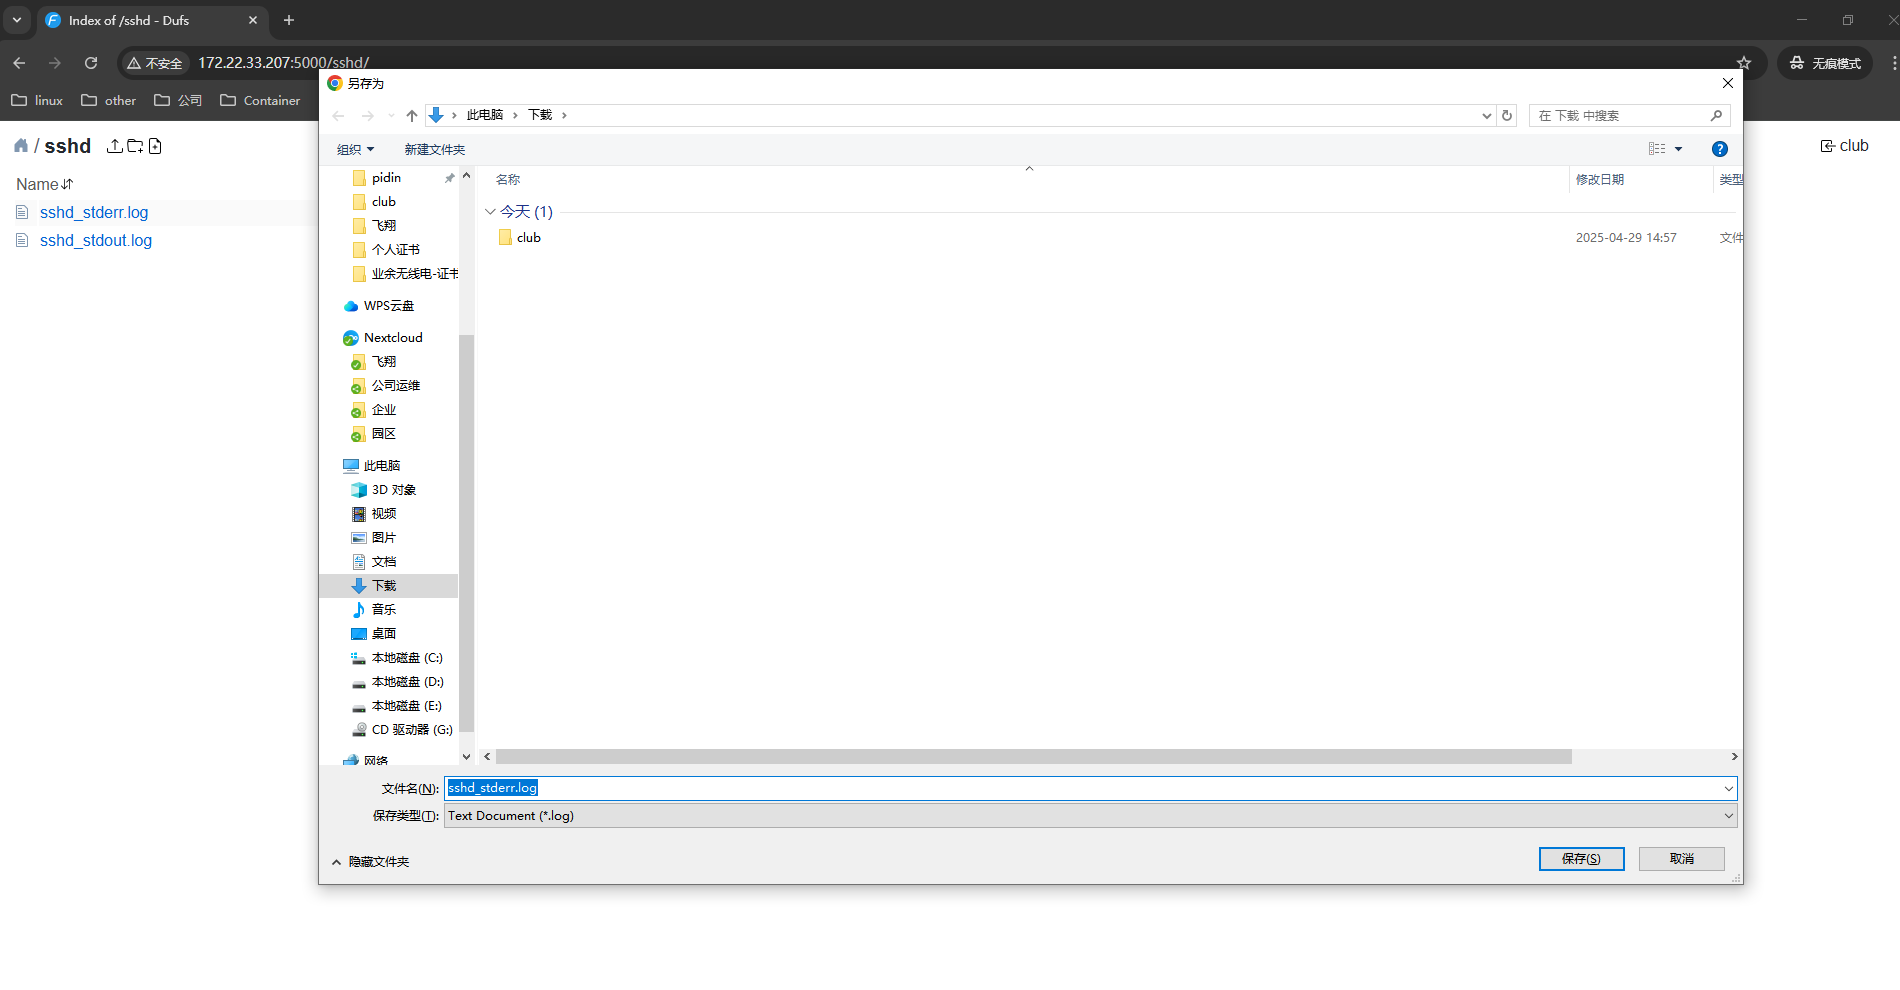Go up one folder level arrow
This screenshot has width=1900, height=990.
click(x=411, y=116)
